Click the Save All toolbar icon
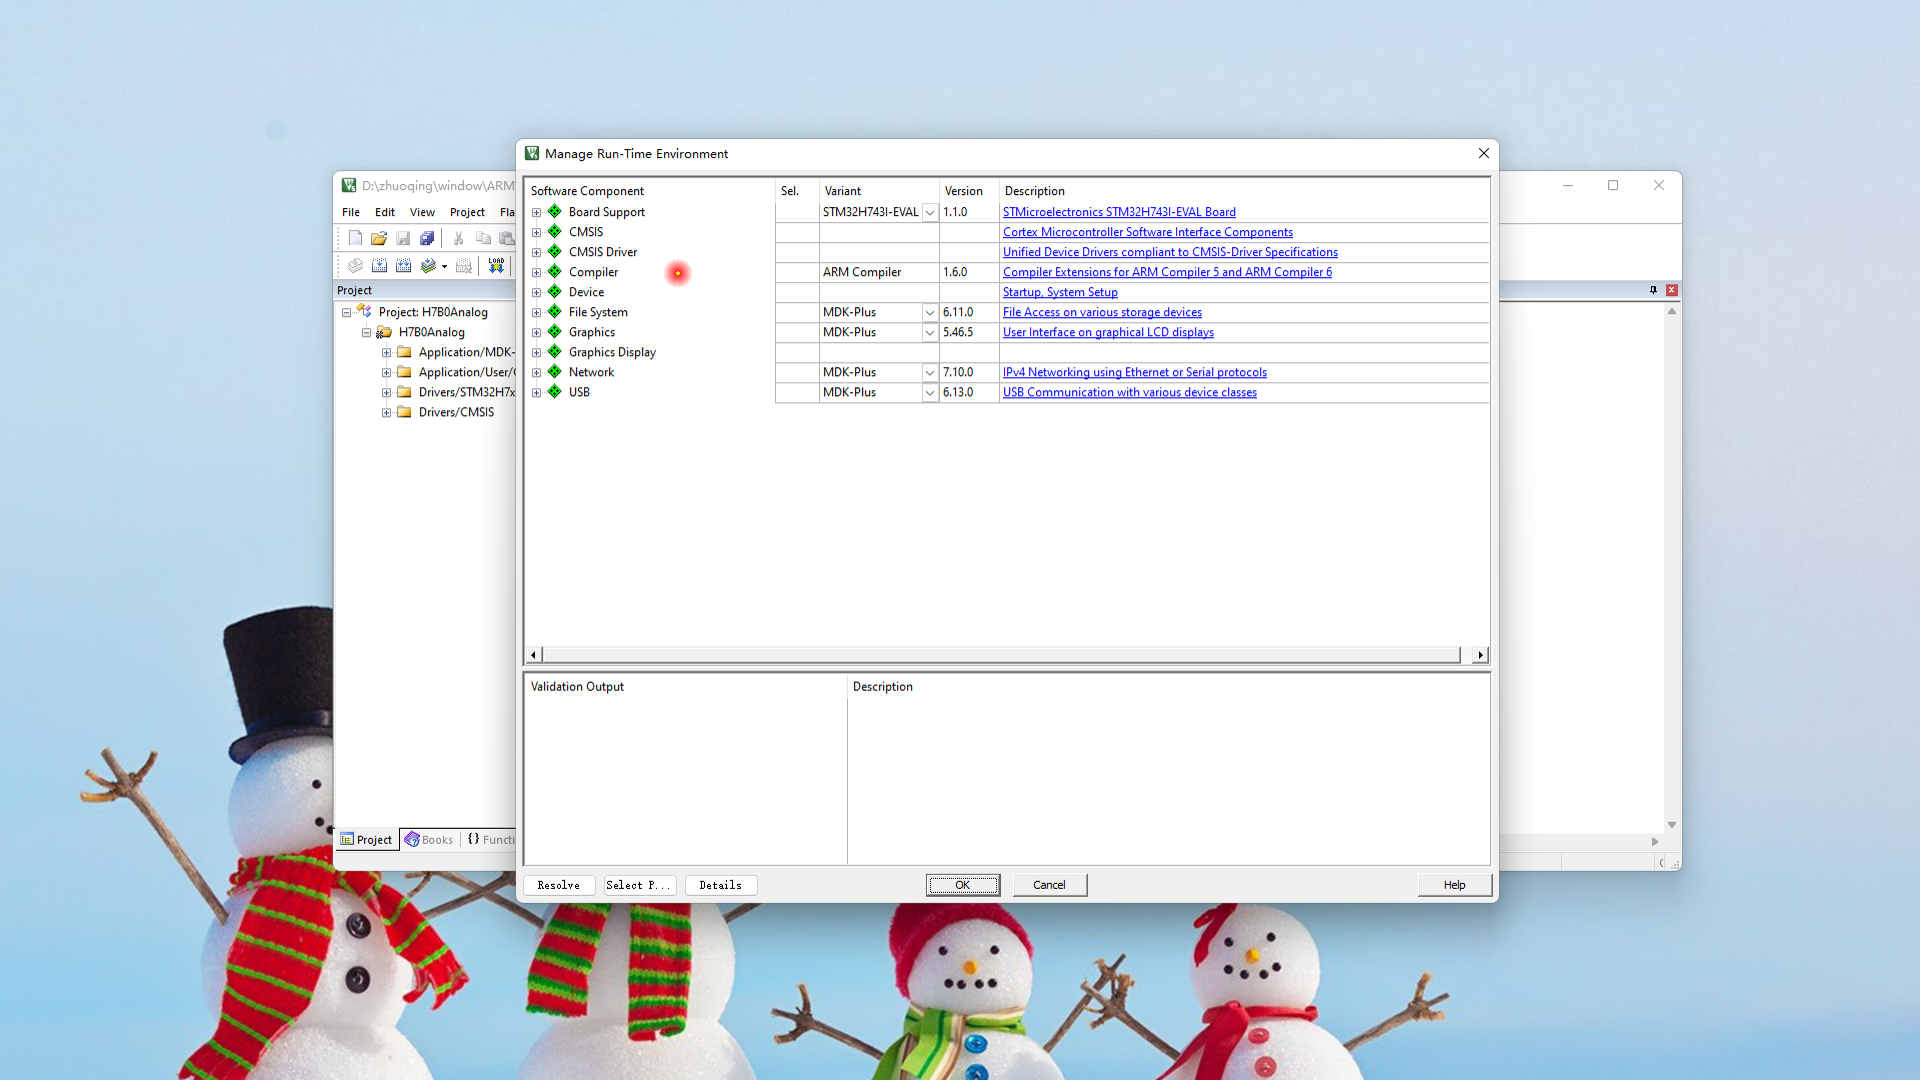 [x=427, y=238]
